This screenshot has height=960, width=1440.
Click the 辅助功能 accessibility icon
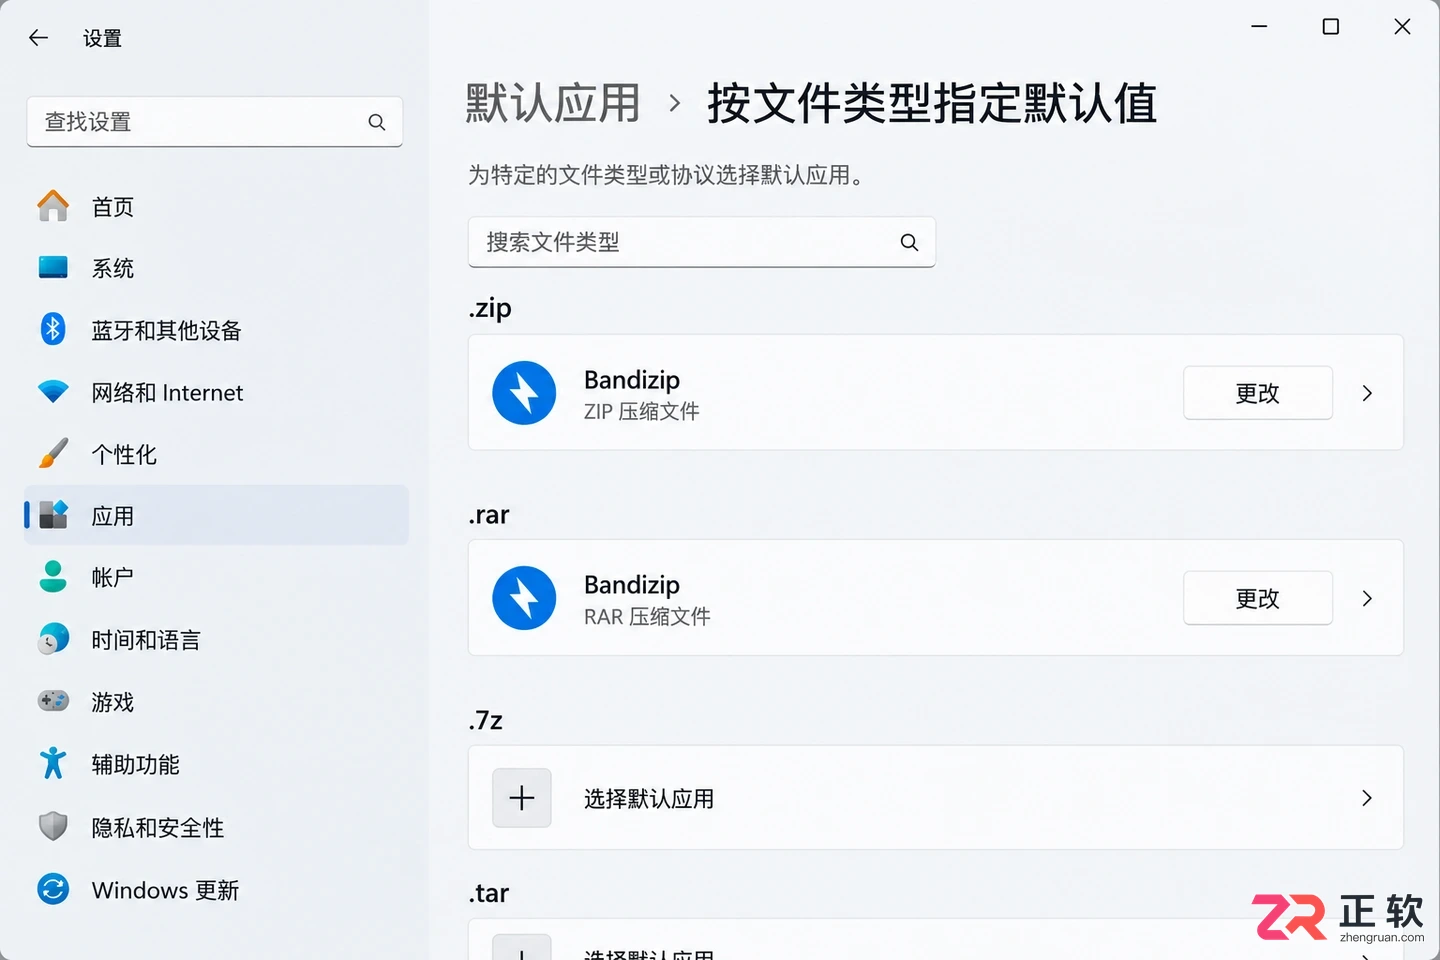pyautogui.click(x=53, y=763)
